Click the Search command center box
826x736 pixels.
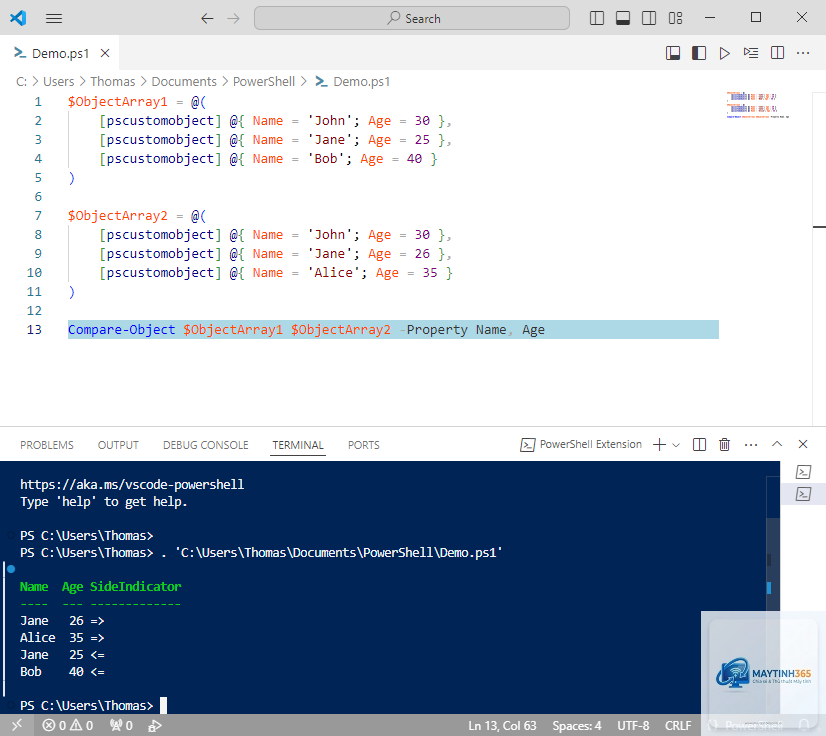pos(411,18)
